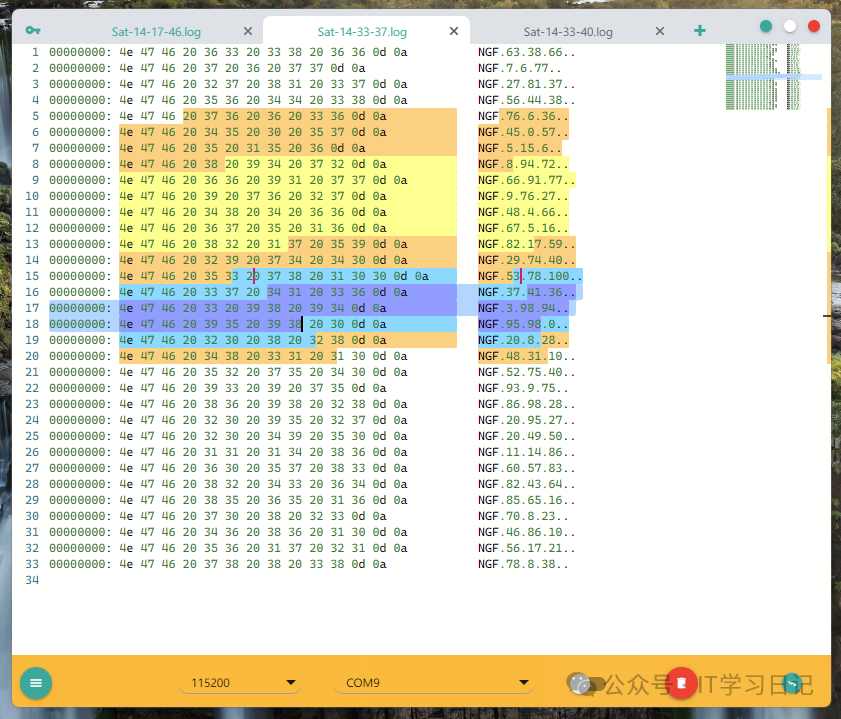Expand the COM9 port dropdown
841x719 pixels.
[x=434, y=683]
